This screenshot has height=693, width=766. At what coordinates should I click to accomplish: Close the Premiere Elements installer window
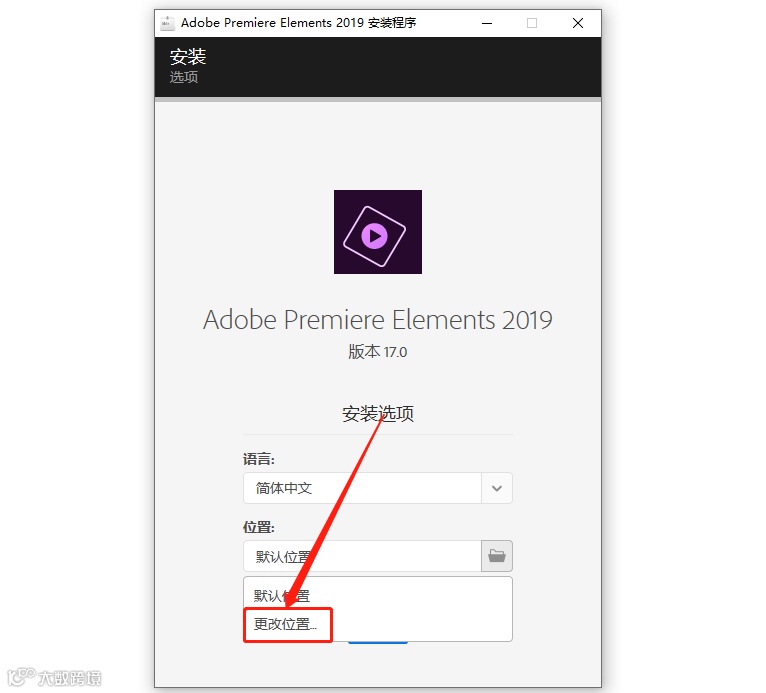pyautogui.click(x=578, y=23)
